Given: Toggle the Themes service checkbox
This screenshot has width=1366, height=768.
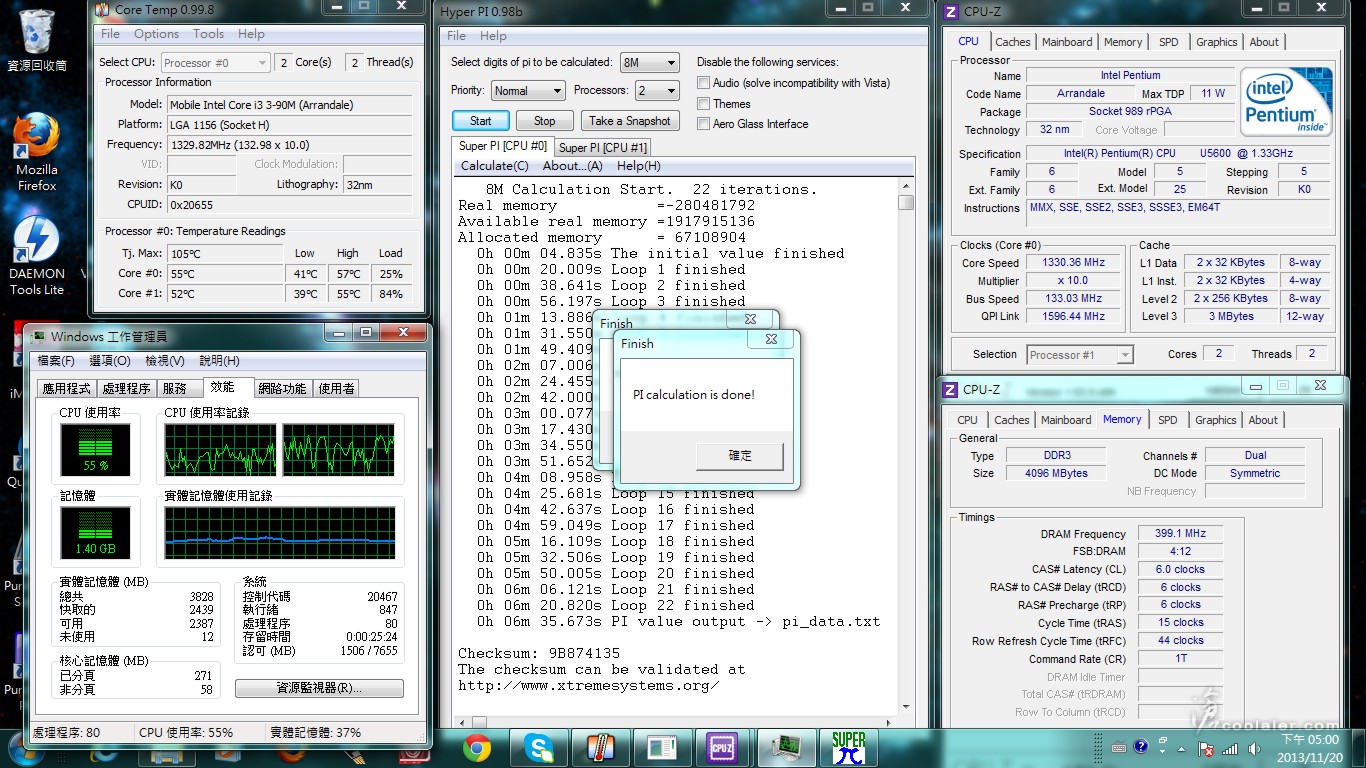Looking at the screenshot, I should tap(704, 104).
